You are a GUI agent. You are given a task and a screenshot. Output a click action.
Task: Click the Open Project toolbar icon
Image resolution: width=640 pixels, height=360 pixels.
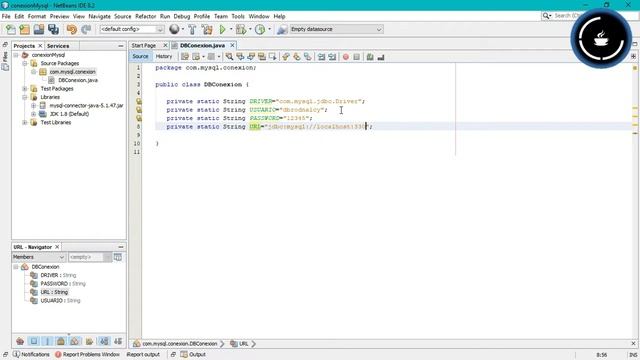[x=39, y=29]
